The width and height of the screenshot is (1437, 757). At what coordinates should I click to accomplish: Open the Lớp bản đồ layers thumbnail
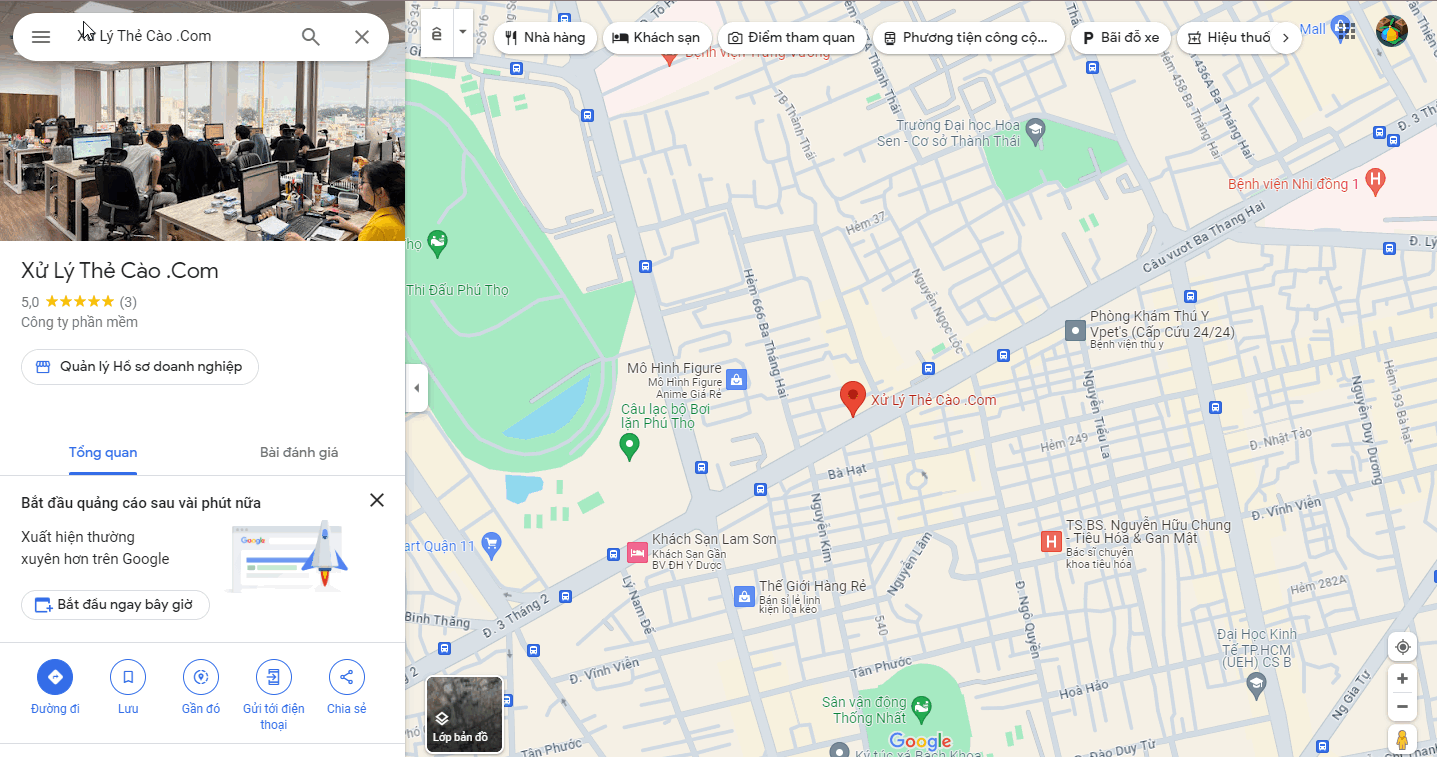pos(464,714)
